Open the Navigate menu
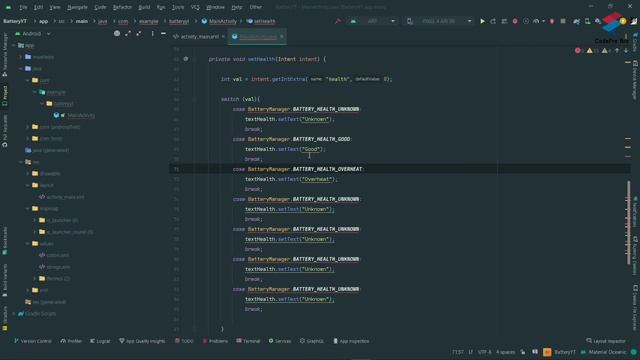This screenshot has height=360, width=640. [x=77, y=7]
